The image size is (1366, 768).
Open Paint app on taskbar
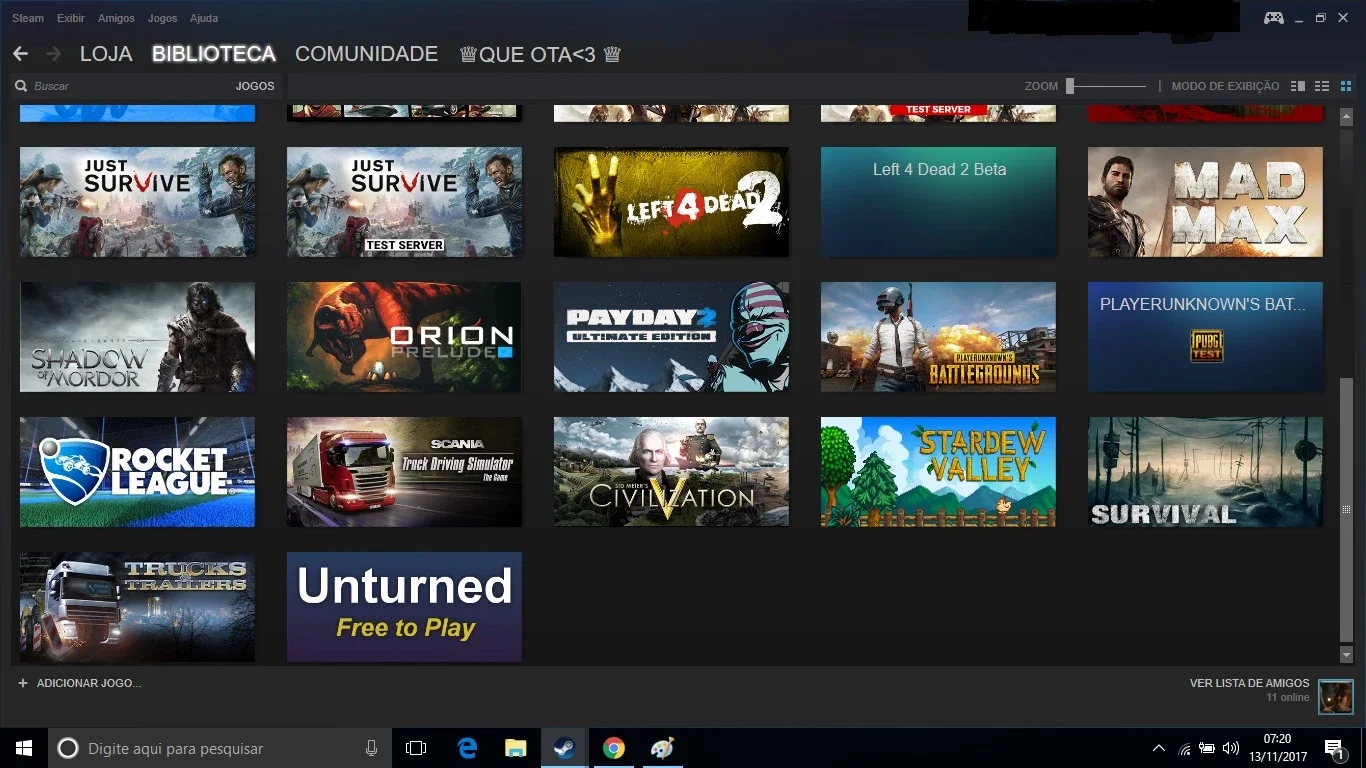click(x=662, y=748)
